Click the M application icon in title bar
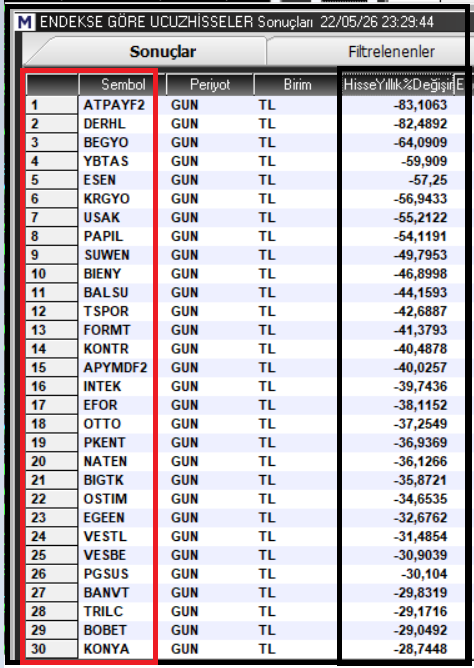This screenshot has width=474, height=668. tap(24, 21)
